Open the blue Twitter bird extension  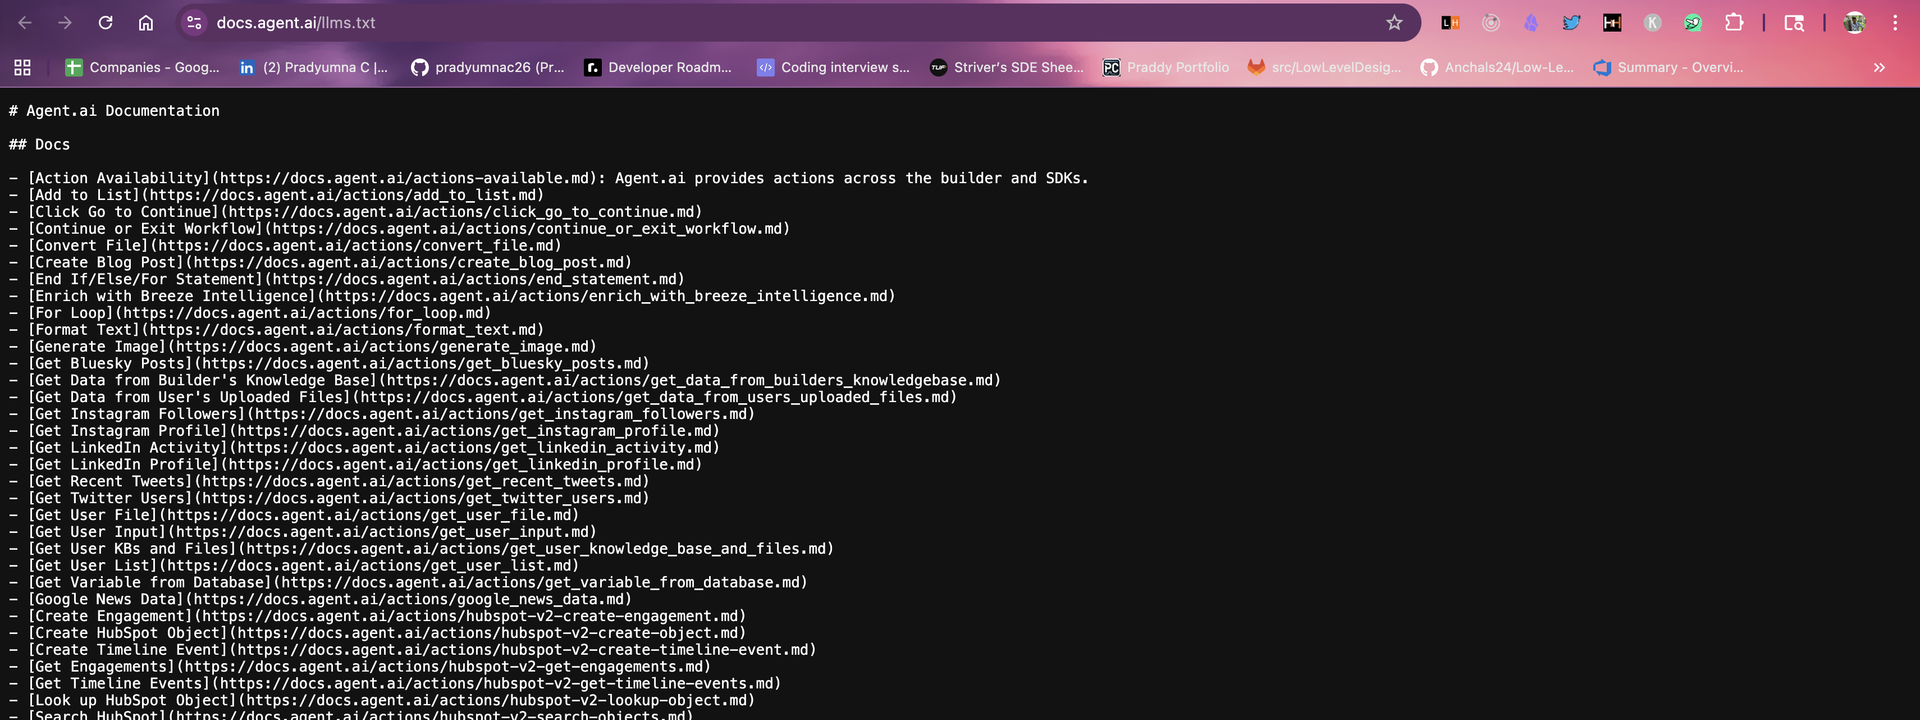[1572, 22]
